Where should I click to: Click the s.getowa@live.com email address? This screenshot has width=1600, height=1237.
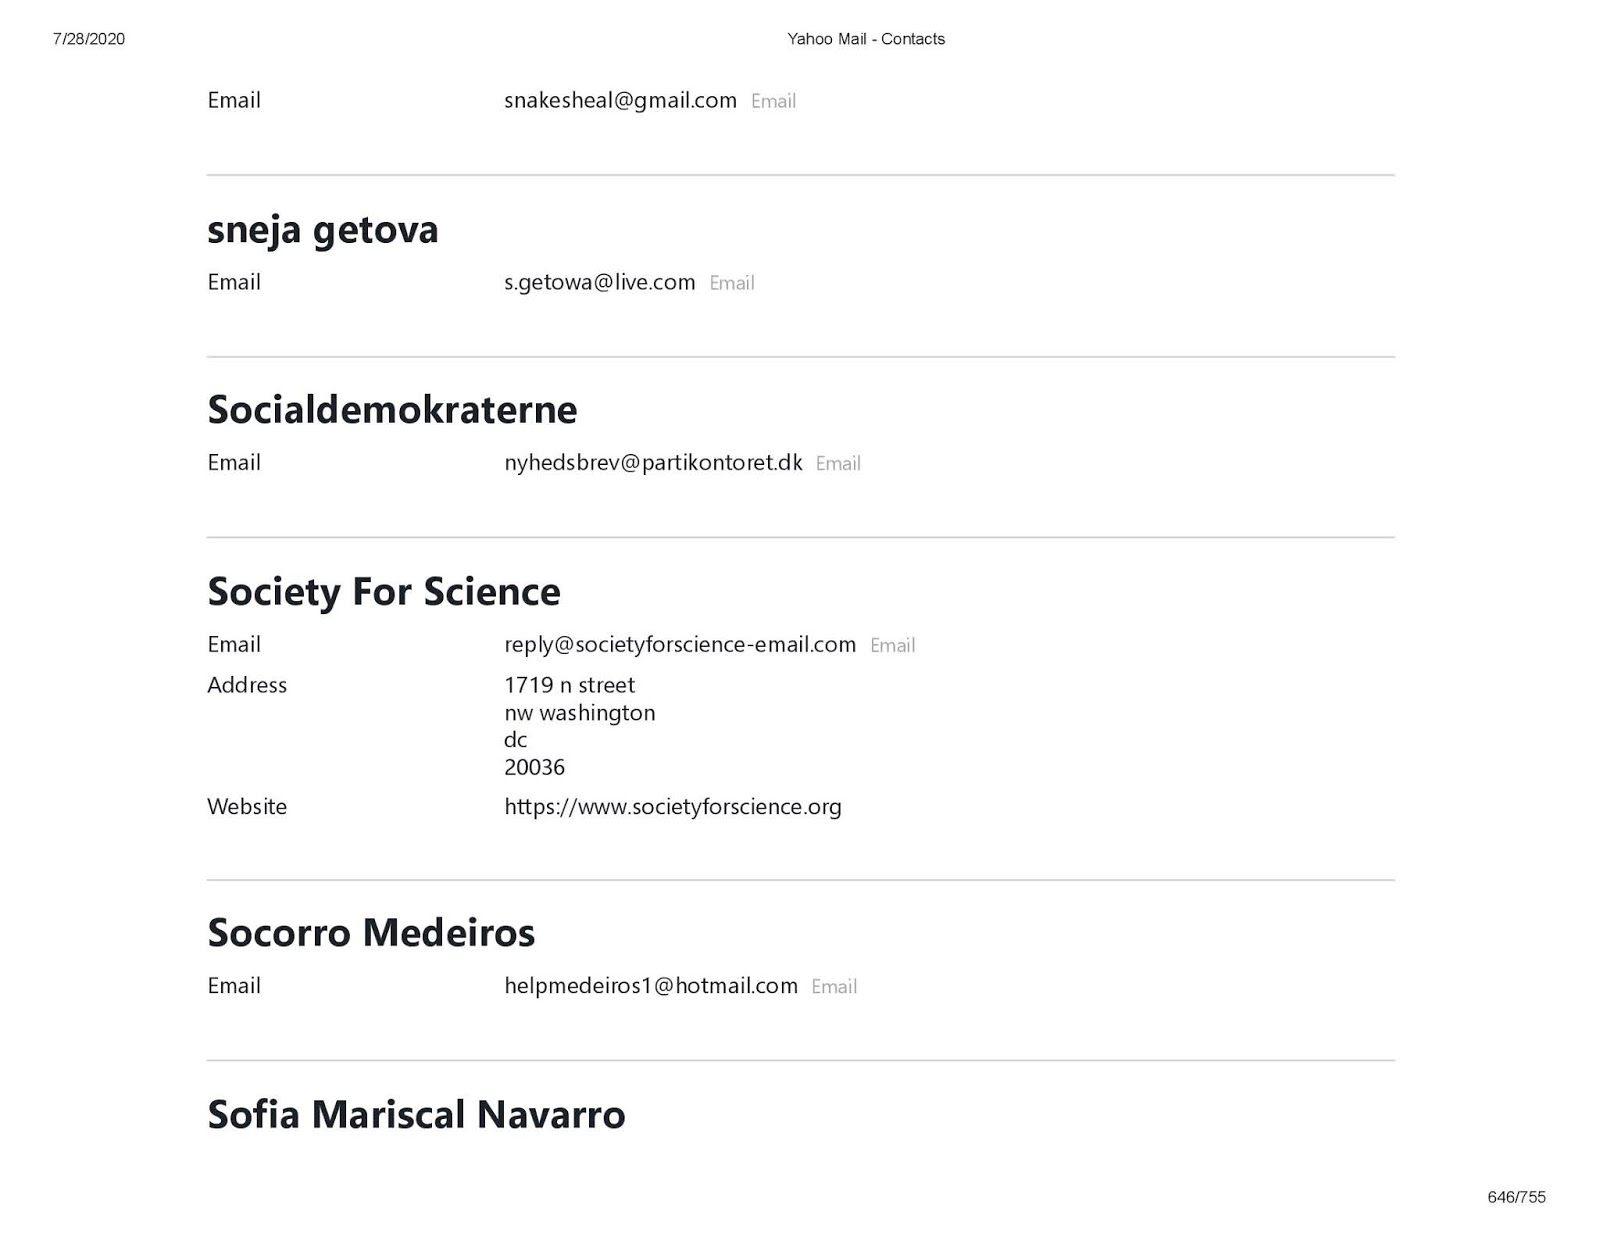[x=599, y=282]
